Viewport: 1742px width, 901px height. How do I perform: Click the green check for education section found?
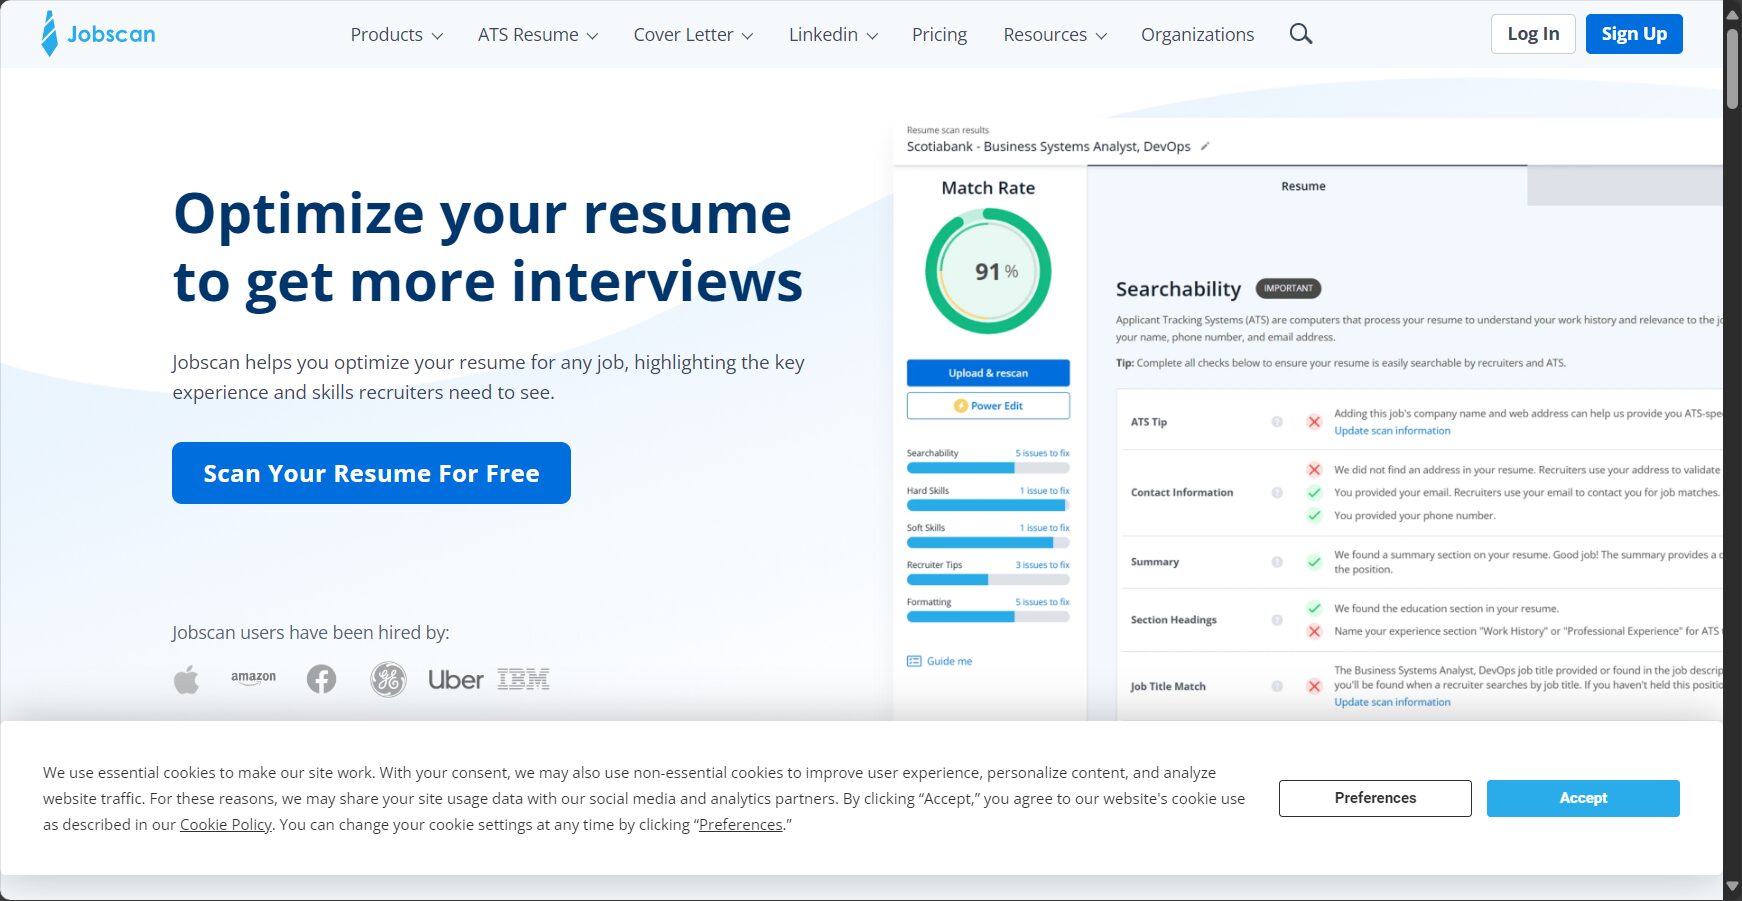pos(1314,608)
